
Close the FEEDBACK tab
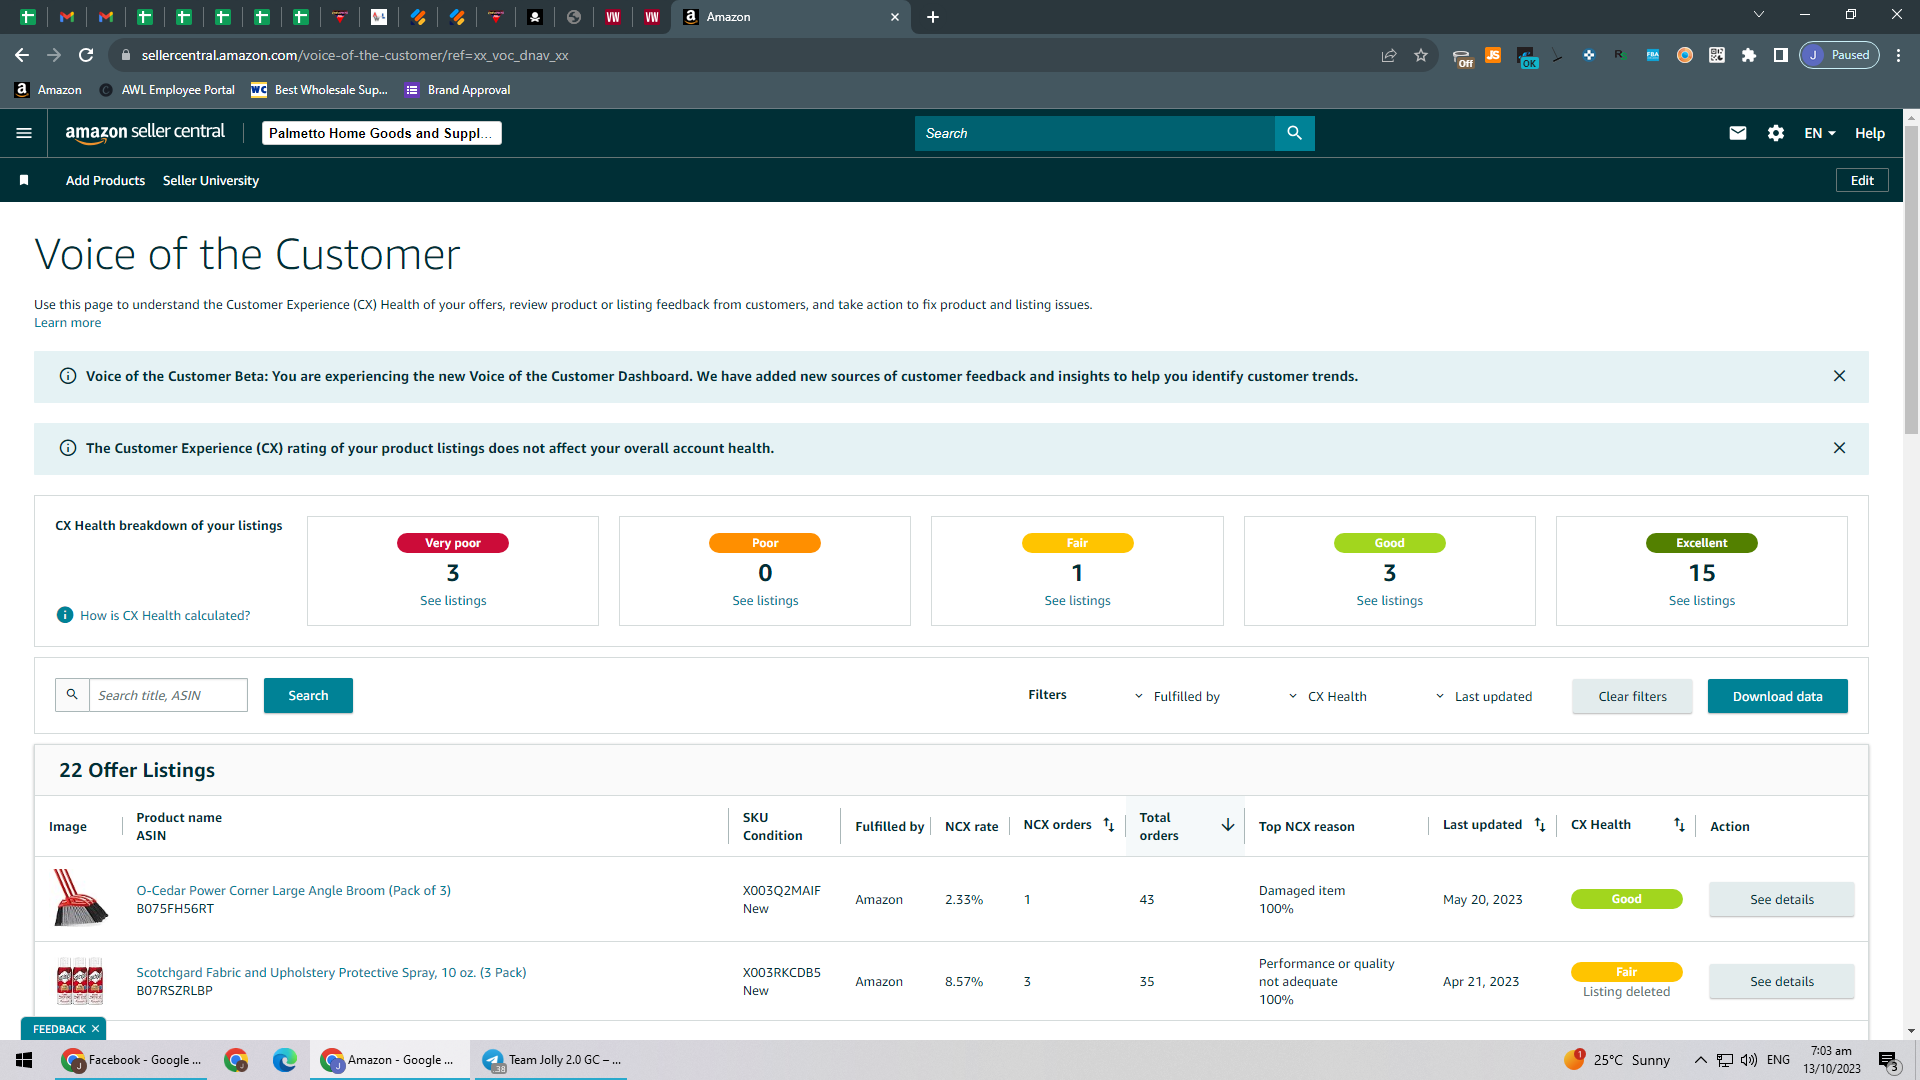[96, 1029]
